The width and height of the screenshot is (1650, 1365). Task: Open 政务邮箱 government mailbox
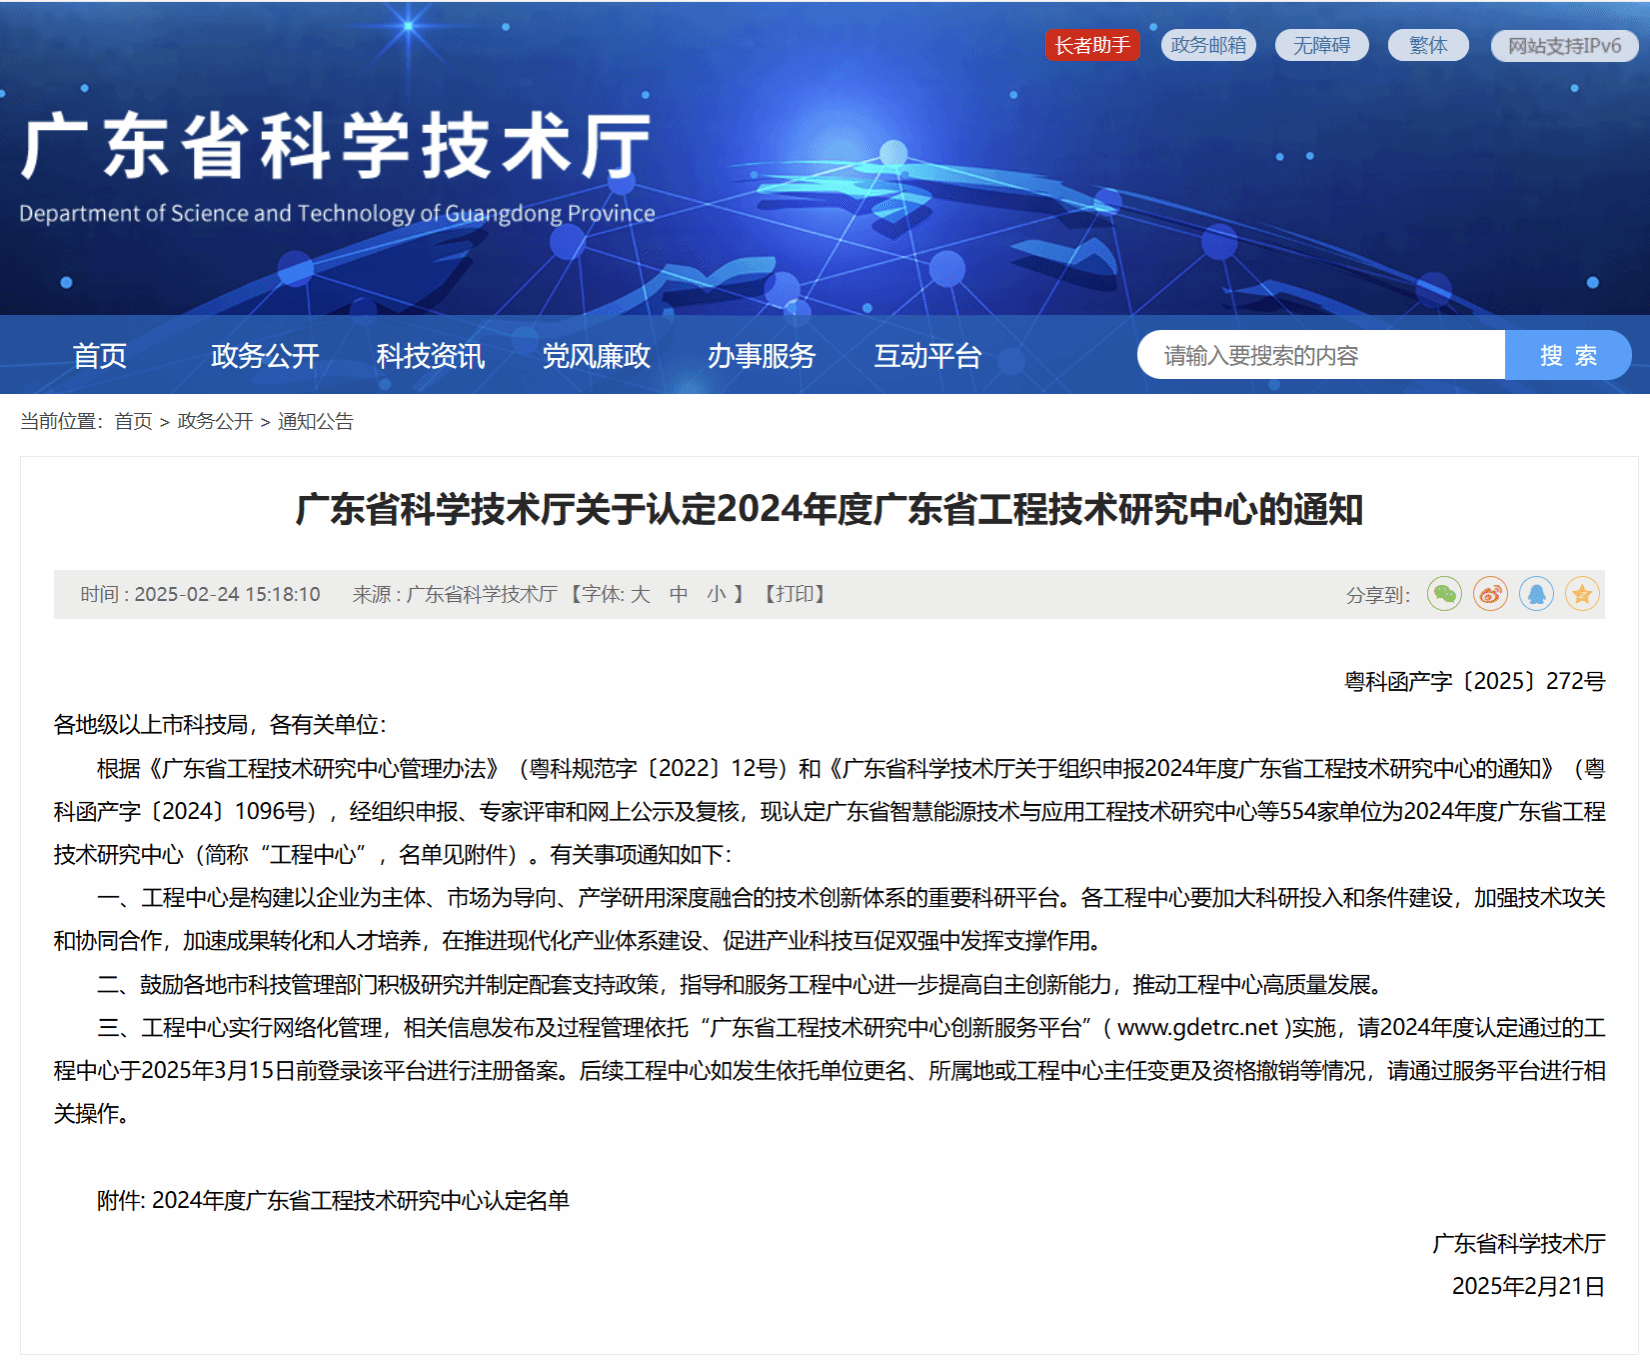click(1208, 45)
